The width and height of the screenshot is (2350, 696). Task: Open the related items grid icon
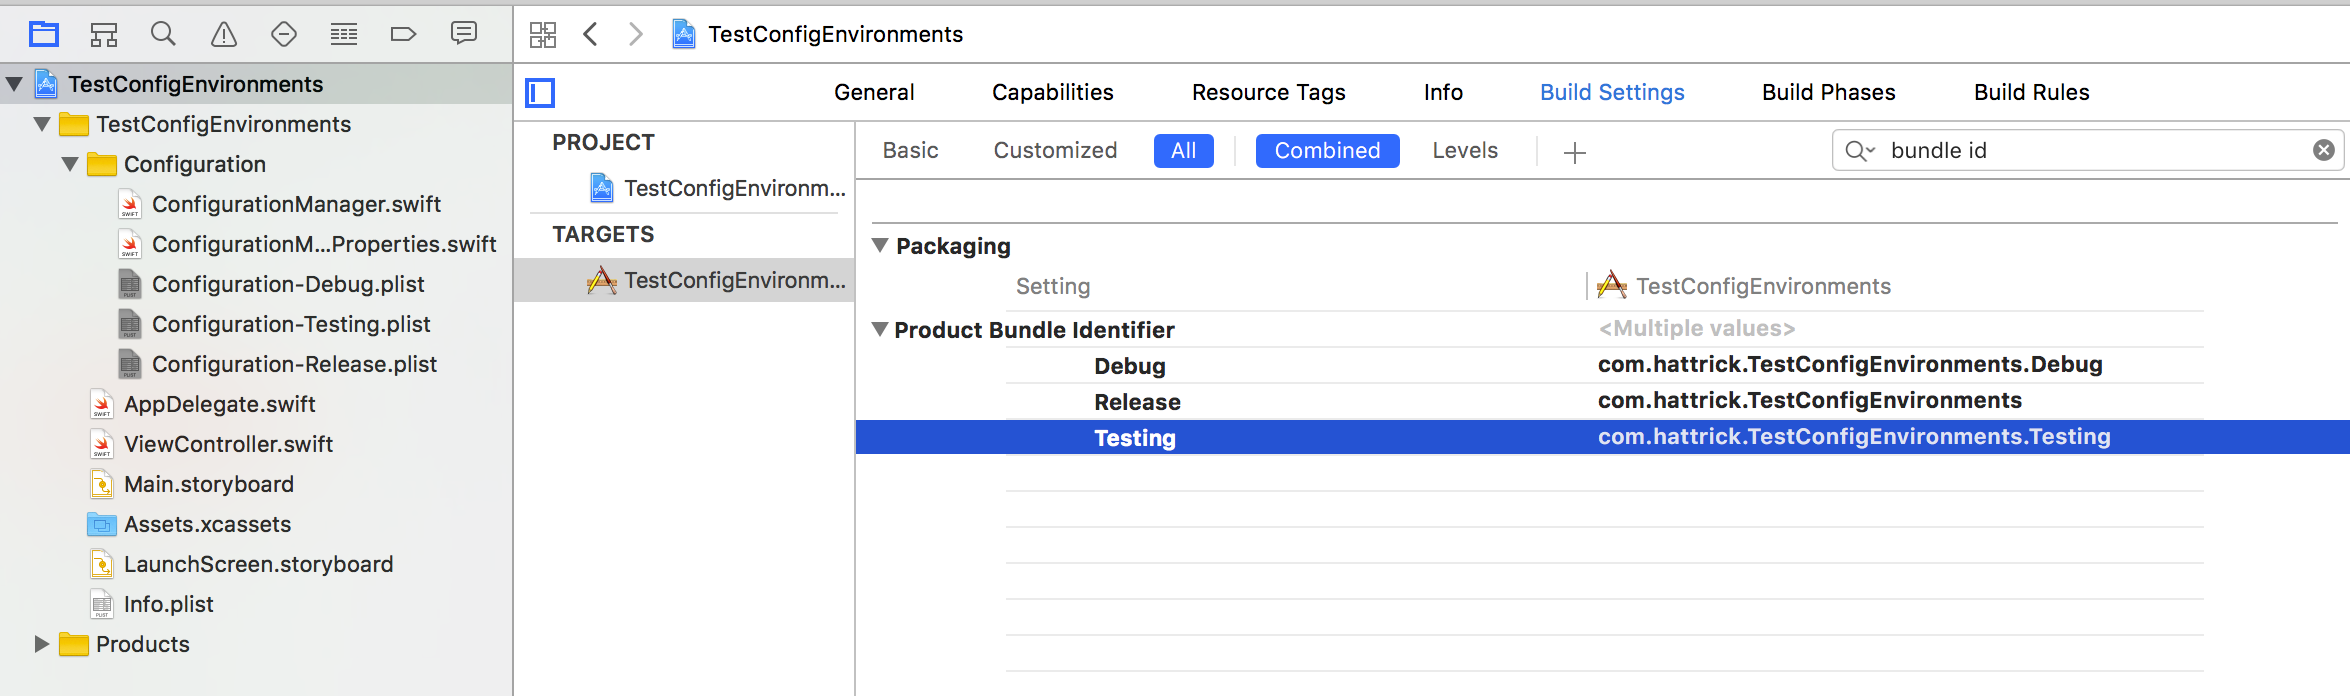[543, 35]
